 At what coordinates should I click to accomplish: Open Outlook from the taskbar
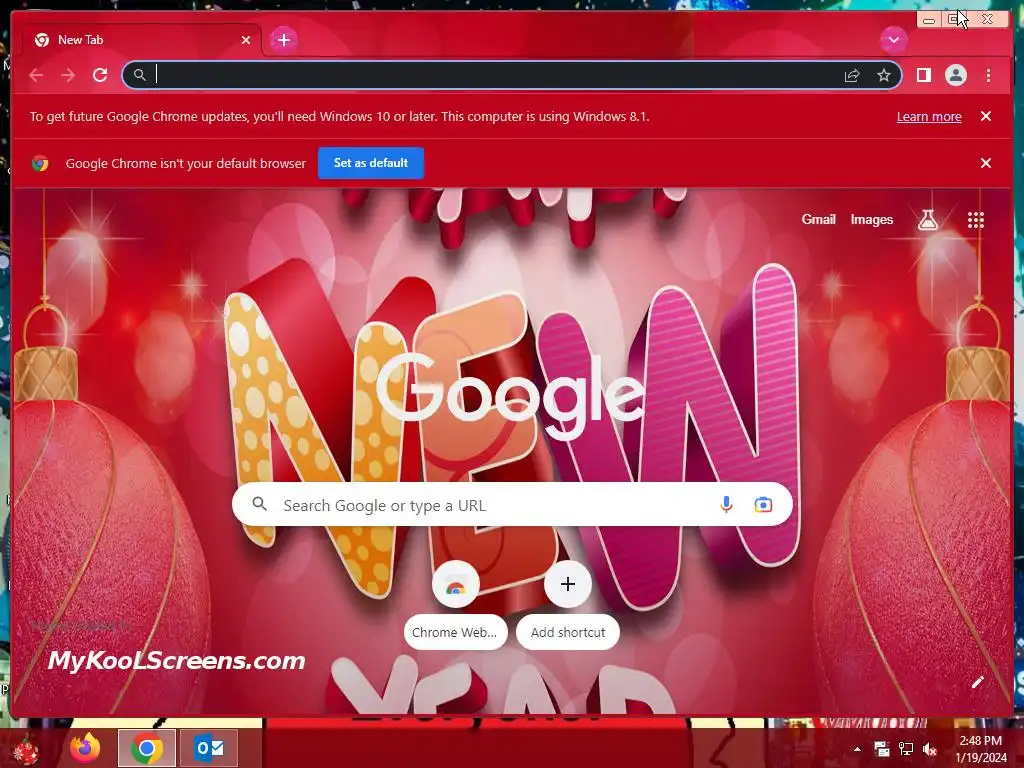tap(210, 748)
